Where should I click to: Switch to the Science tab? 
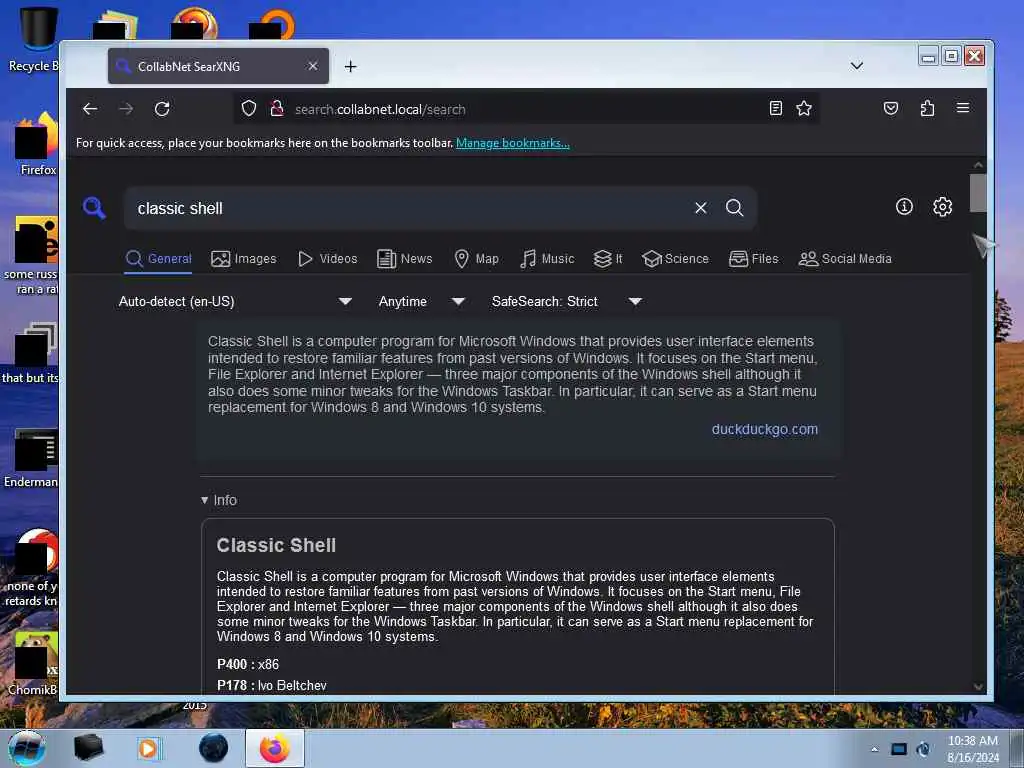coord(675,259)
